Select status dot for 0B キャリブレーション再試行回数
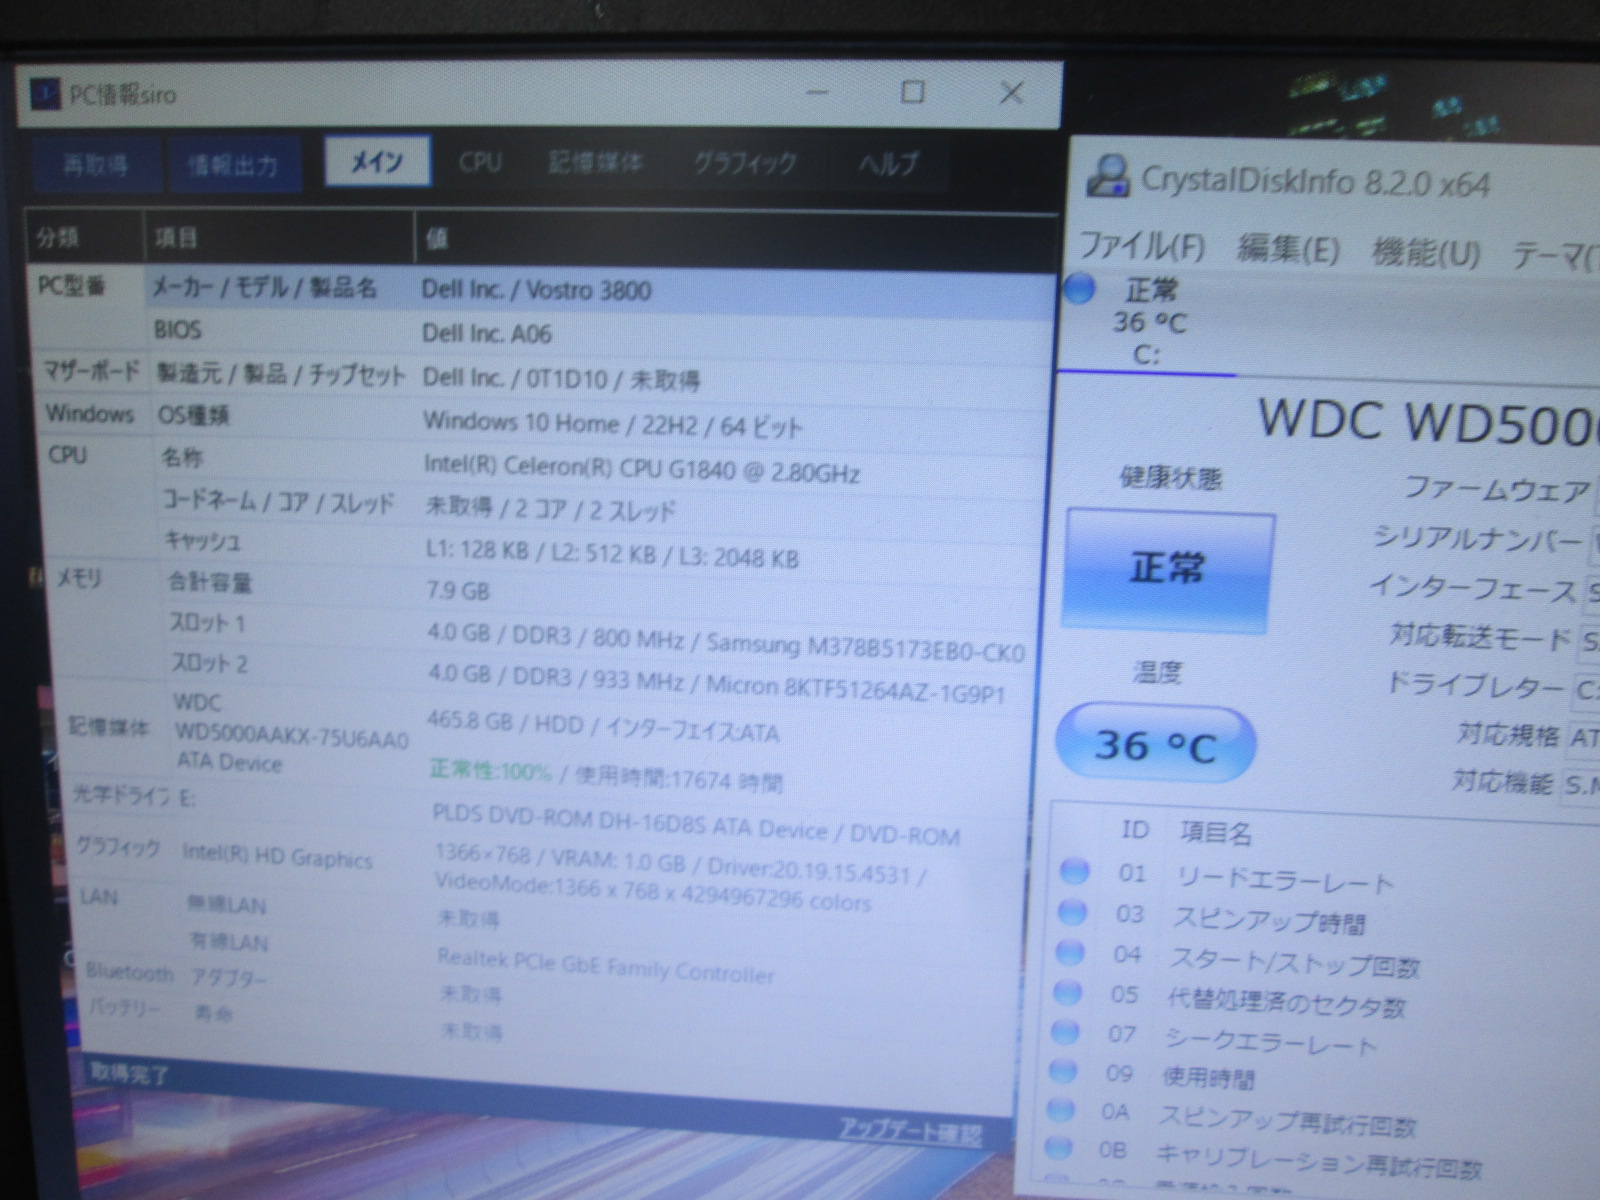 pos(1058,1148)
